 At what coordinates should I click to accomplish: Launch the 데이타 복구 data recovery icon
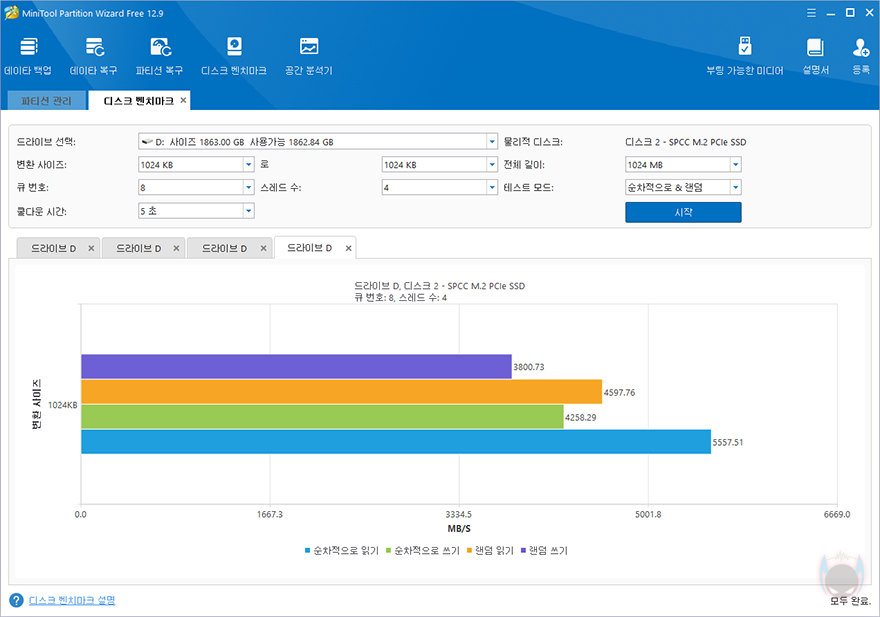[x=94, y=56]
